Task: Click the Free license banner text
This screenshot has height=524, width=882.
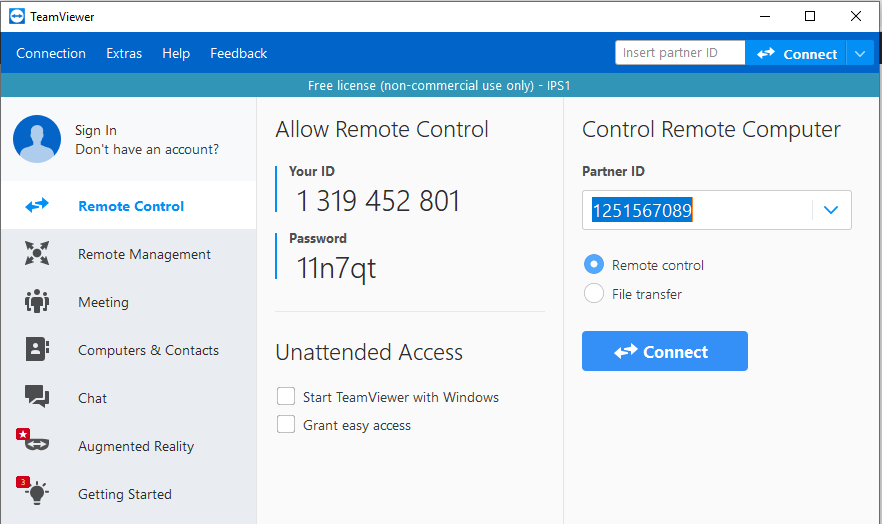Action: (x=439, y=85)
